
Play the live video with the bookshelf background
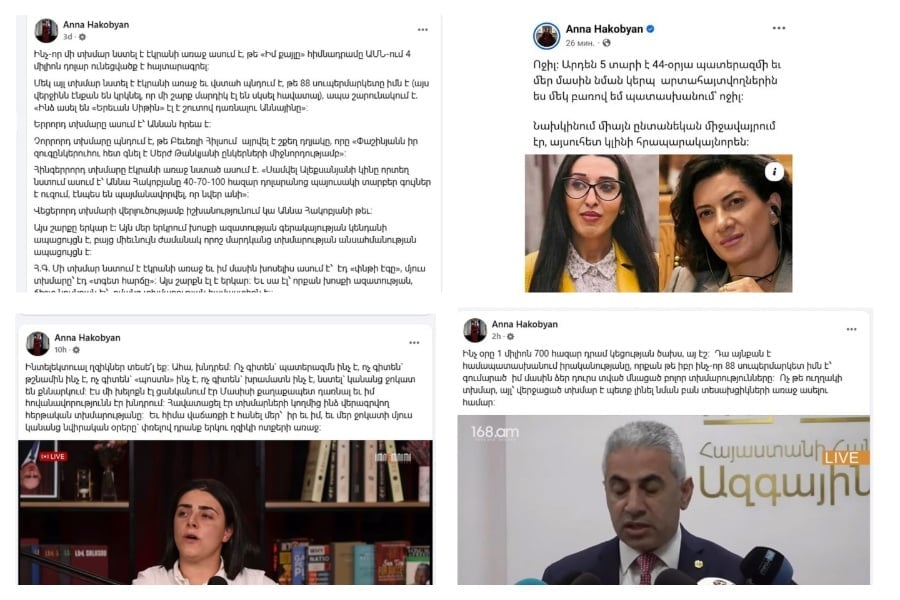[x=226, y=512]
